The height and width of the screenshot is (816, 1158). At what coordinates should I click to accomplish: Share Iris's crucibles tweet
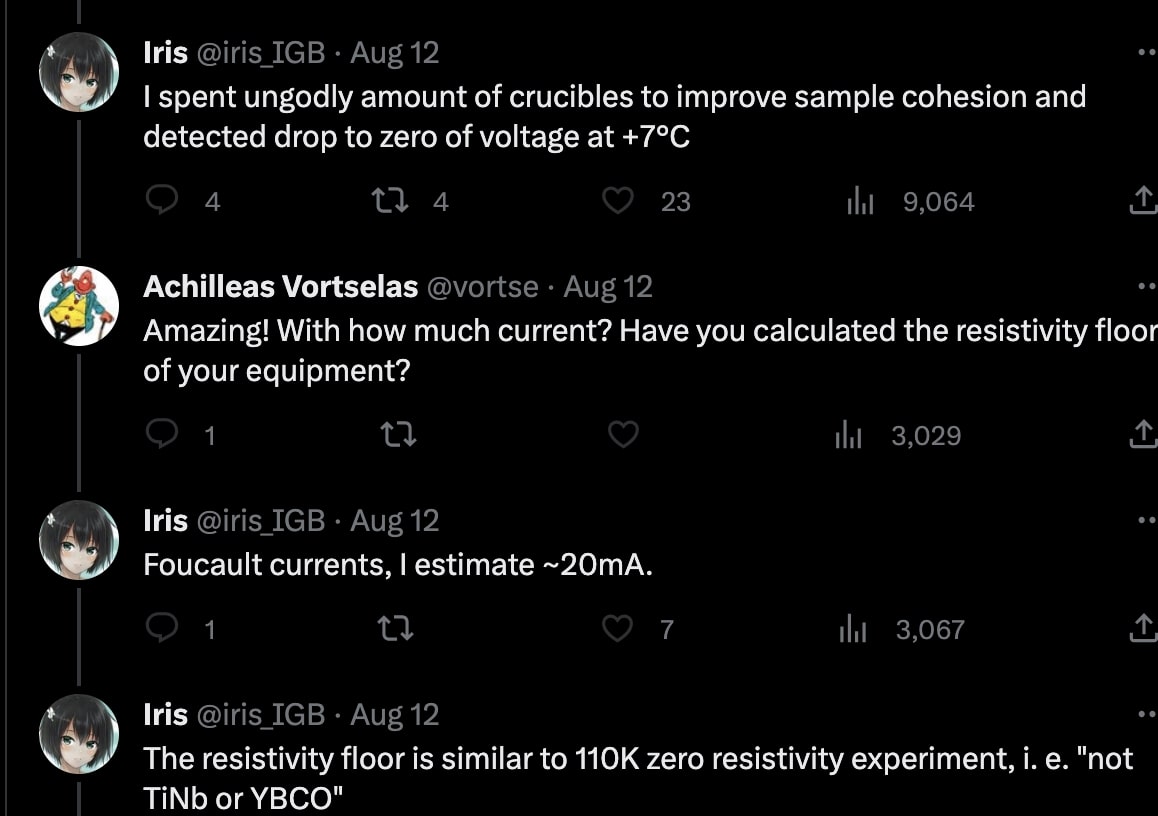click(1140, 202)
